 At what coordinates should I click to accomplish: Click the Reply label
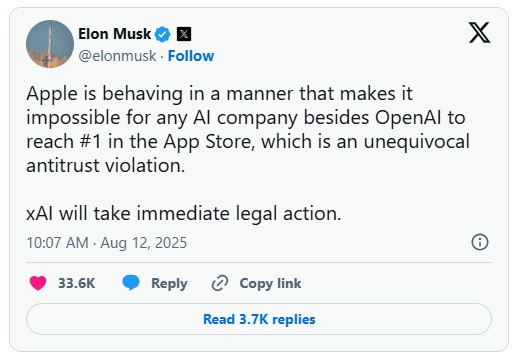coord(169,284)
